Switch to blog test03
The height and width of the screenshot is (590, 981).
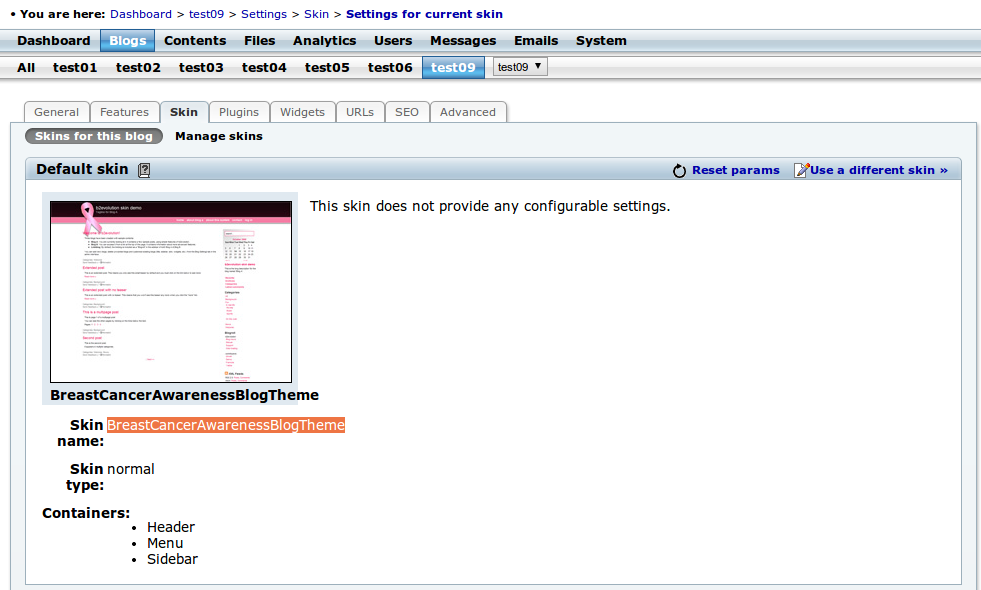(x=201, y=68)
